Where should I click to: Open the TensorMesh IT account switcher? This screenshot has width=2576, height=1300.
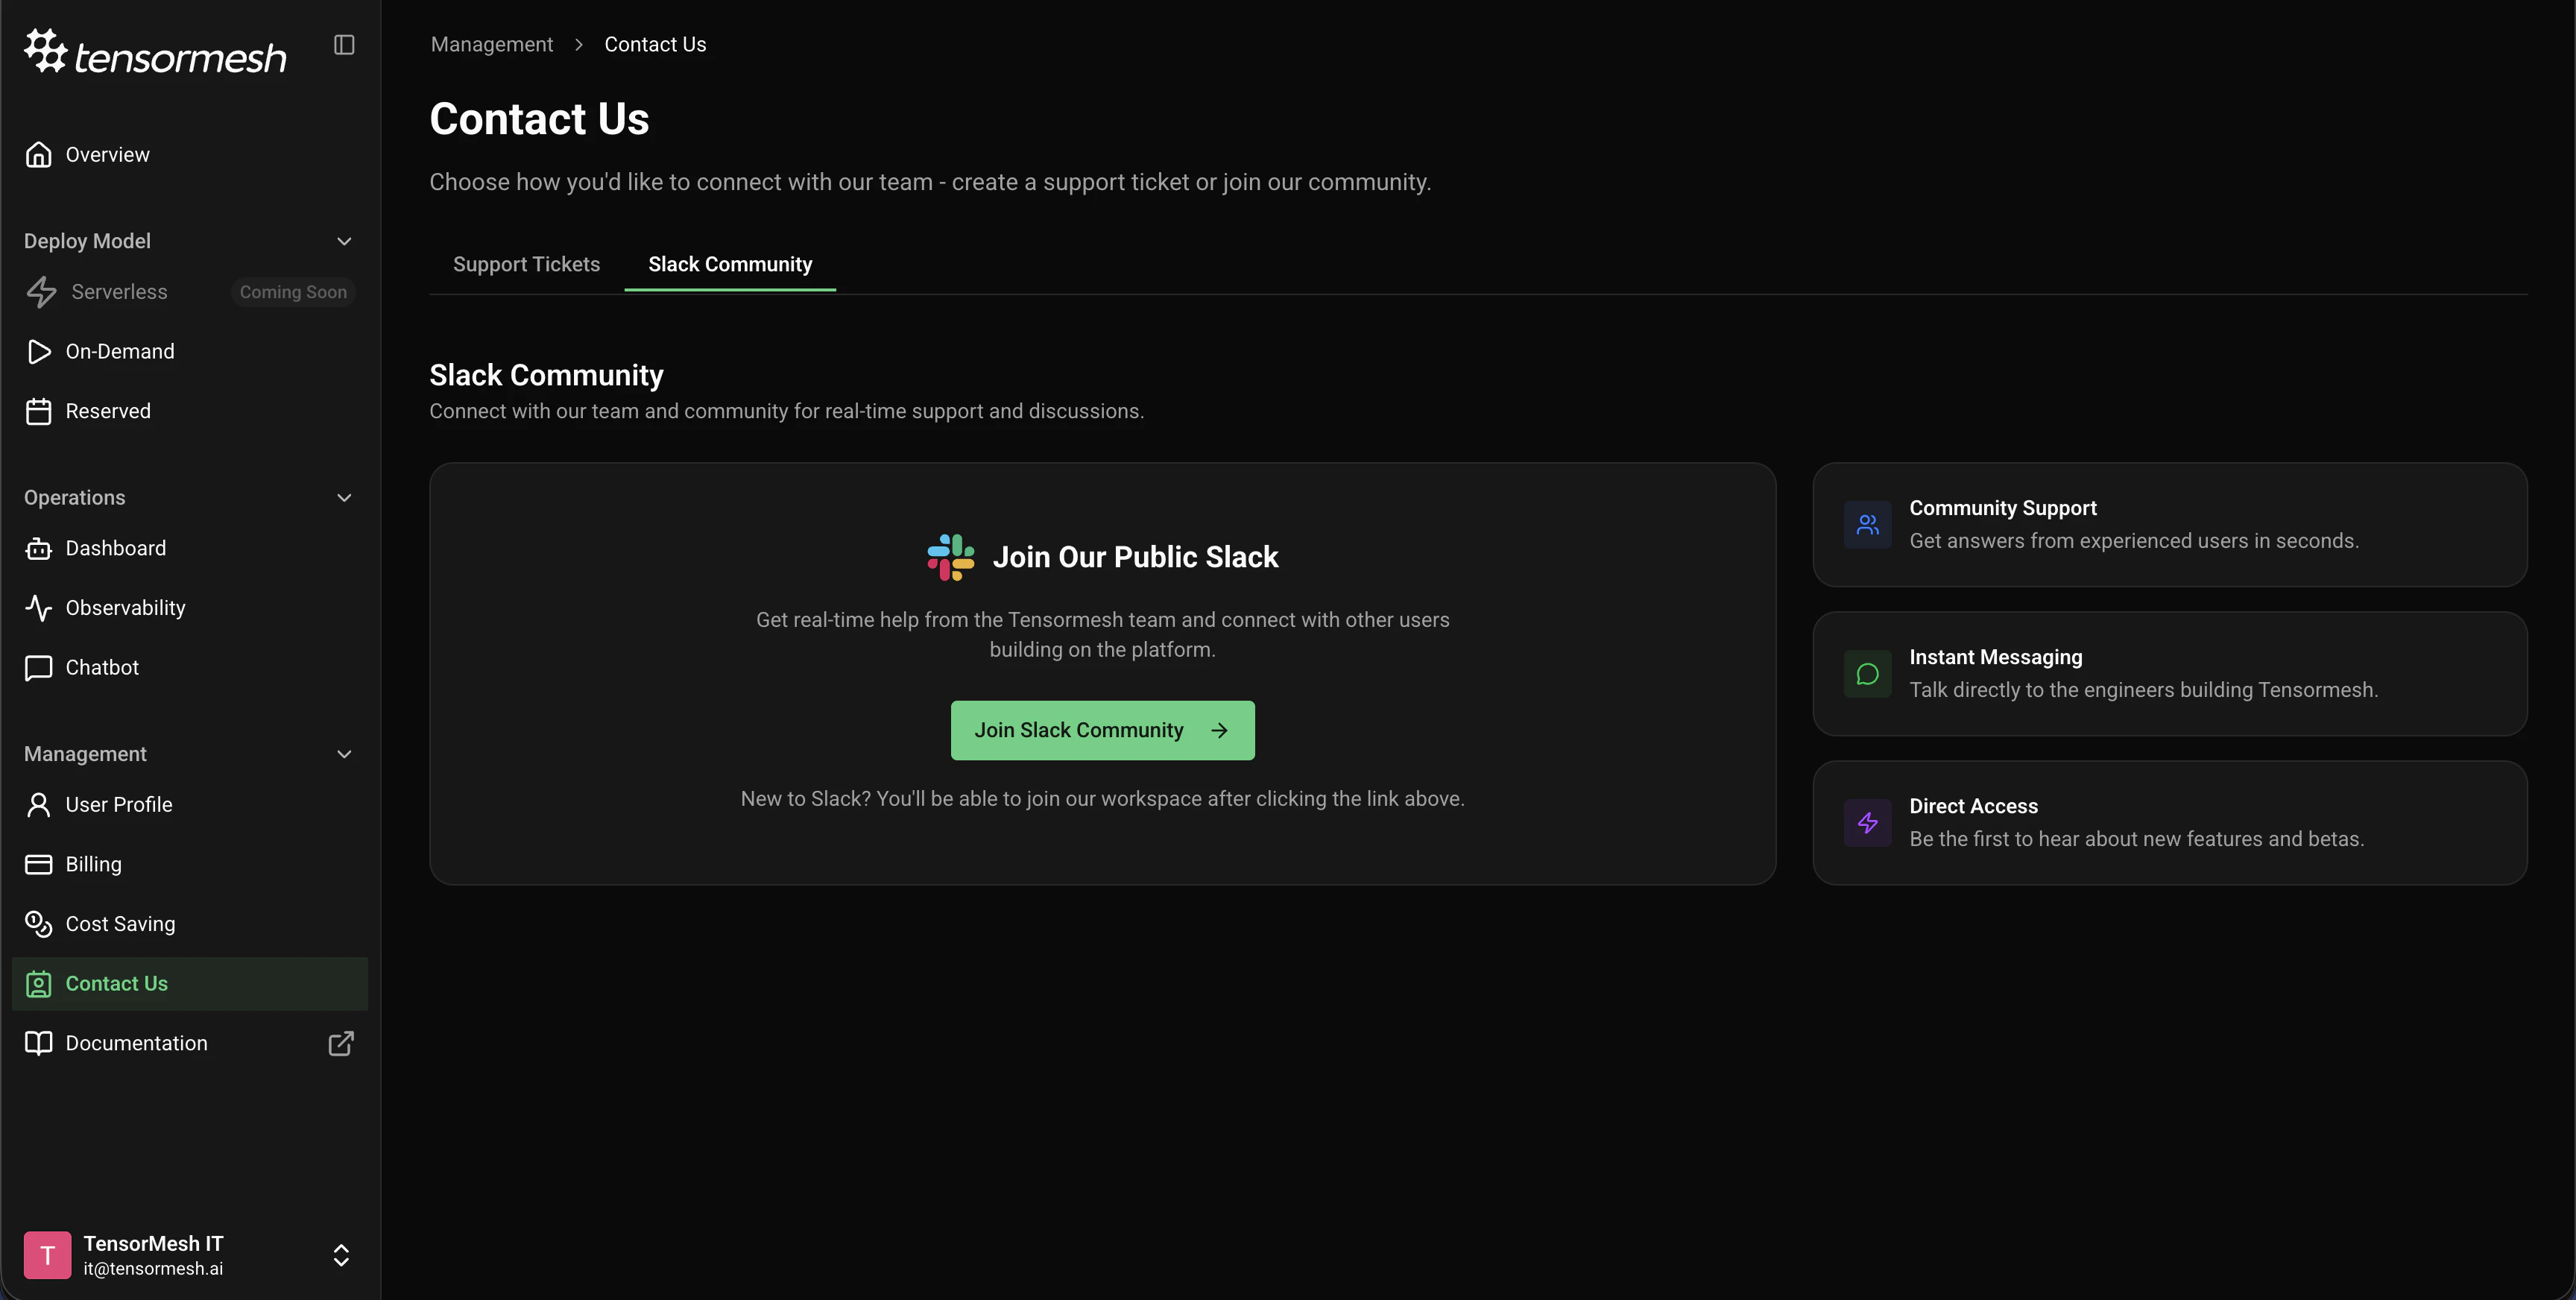[340, 1256]
